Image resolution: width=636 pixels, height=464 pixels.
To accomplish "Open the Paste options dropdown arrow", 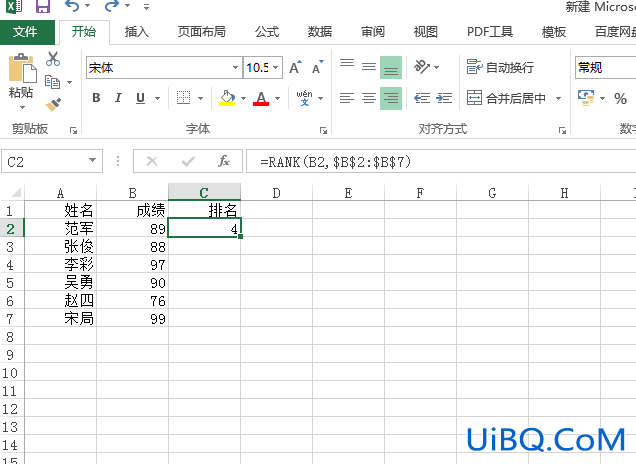I will pos(22,107).
